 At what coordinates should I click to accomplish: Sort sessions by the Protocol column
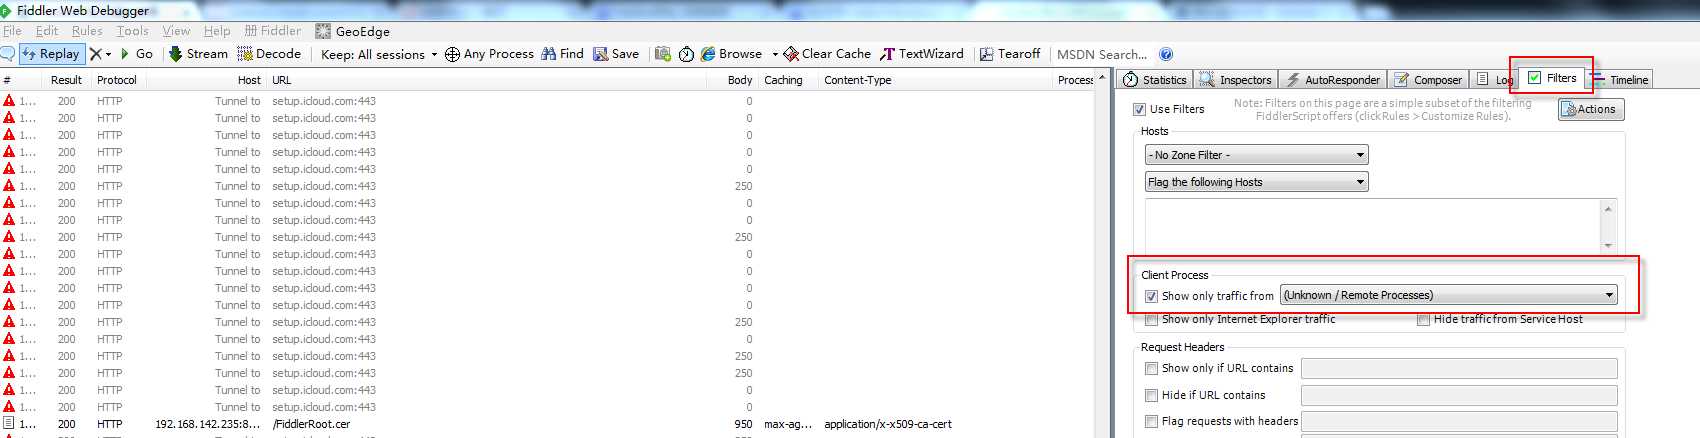click(x=117, y=80)
